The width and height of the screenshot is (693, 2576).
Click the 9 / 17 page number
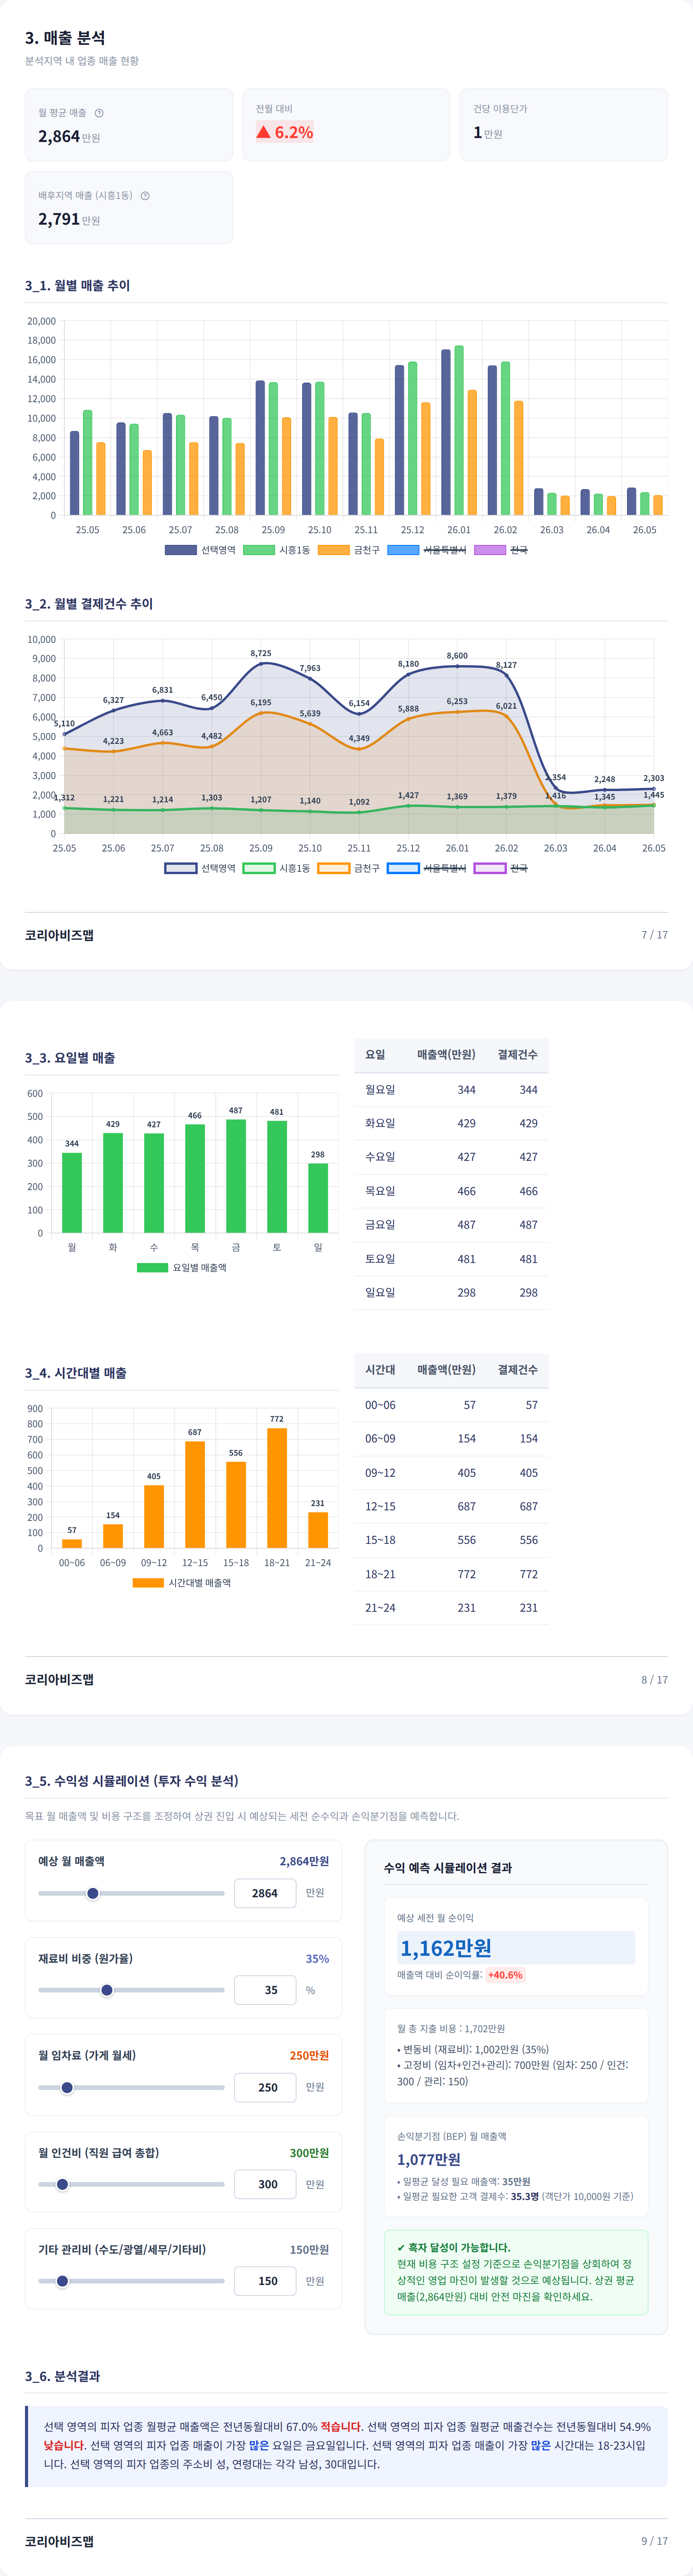point(655,2541)
